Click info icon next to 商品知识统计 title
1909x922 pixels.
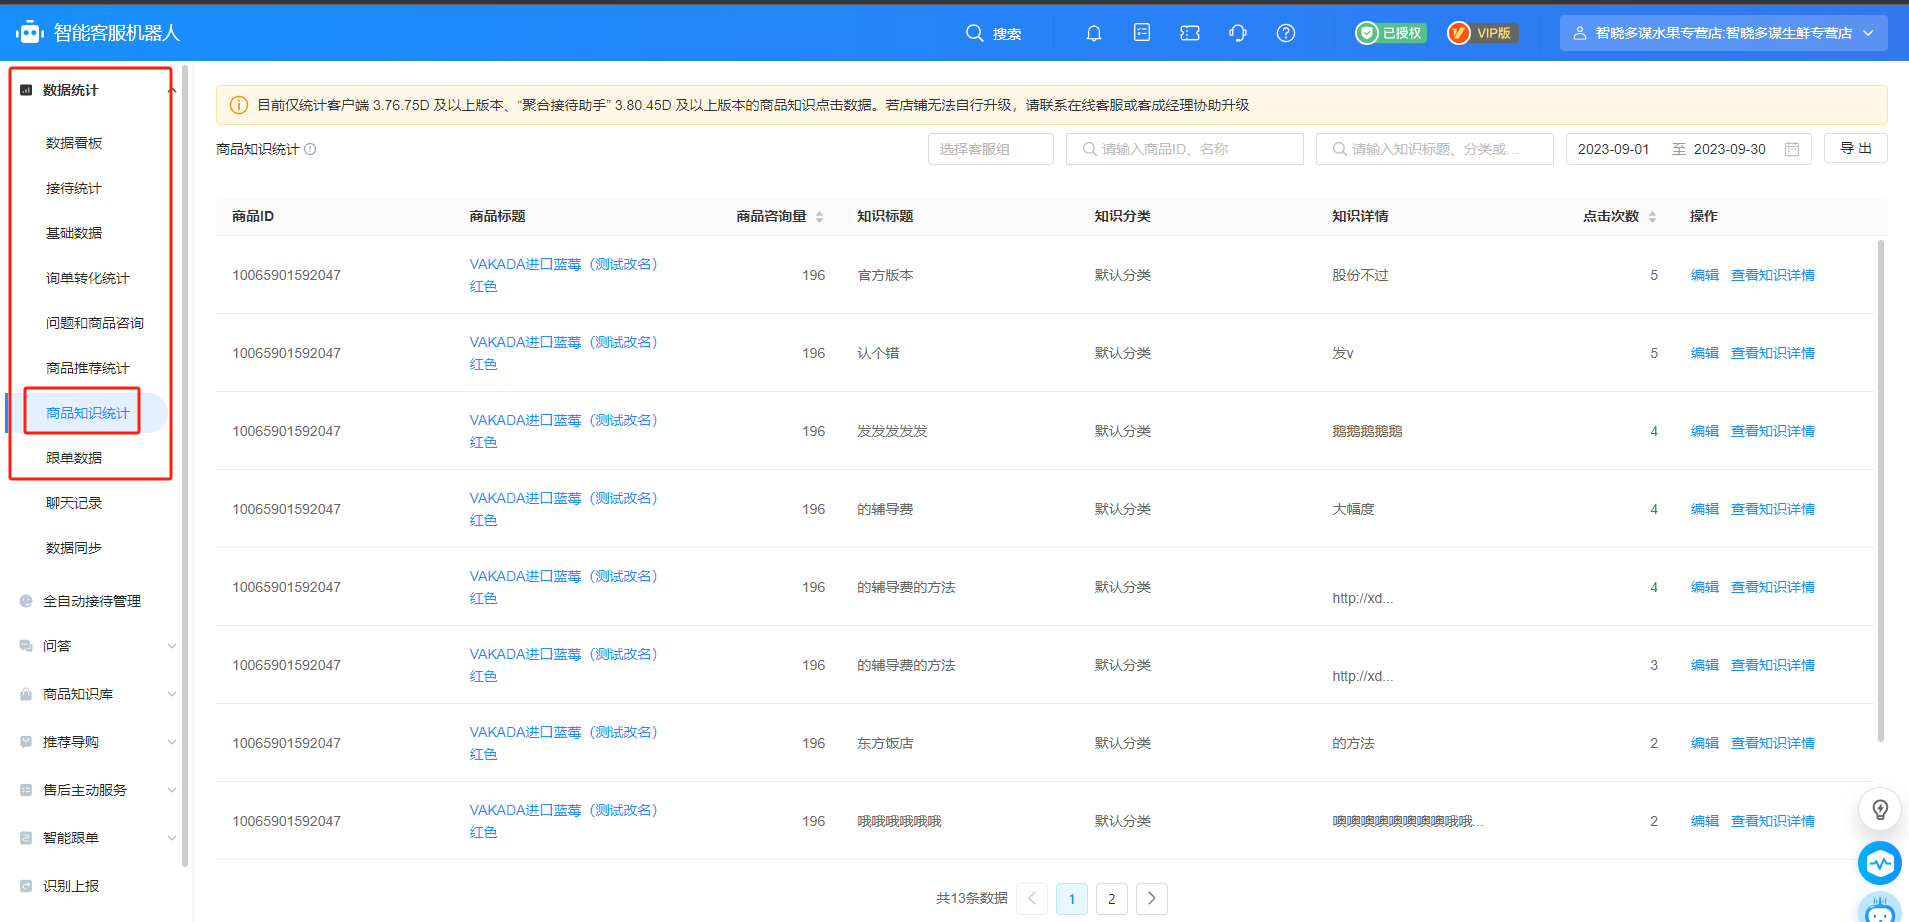coord(310,149)
